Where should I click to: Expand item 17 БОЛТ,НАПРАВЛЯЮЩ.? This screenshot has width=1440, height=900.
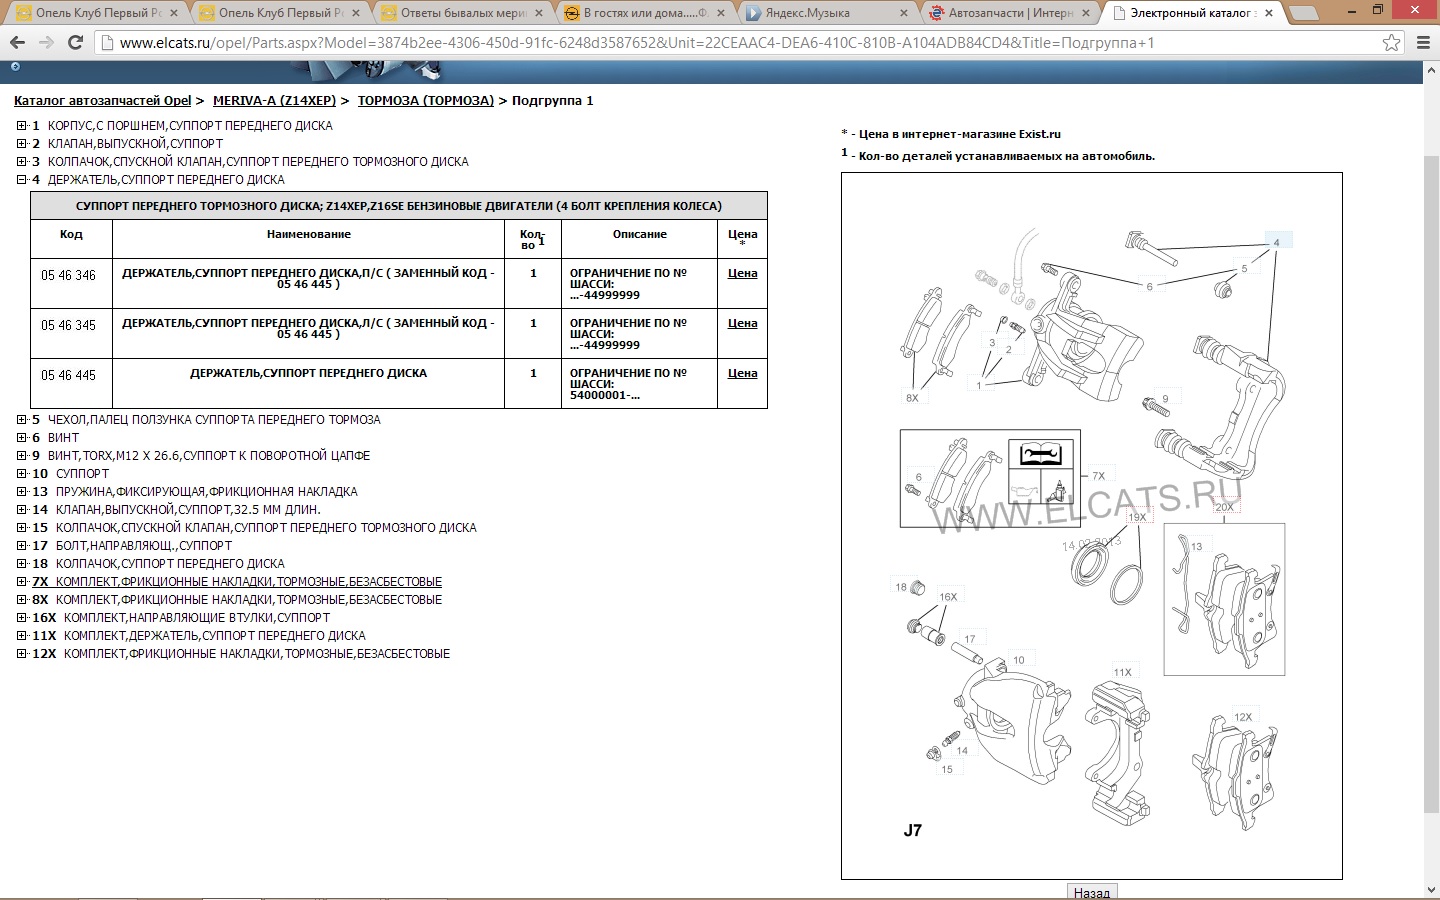point(22,546)
